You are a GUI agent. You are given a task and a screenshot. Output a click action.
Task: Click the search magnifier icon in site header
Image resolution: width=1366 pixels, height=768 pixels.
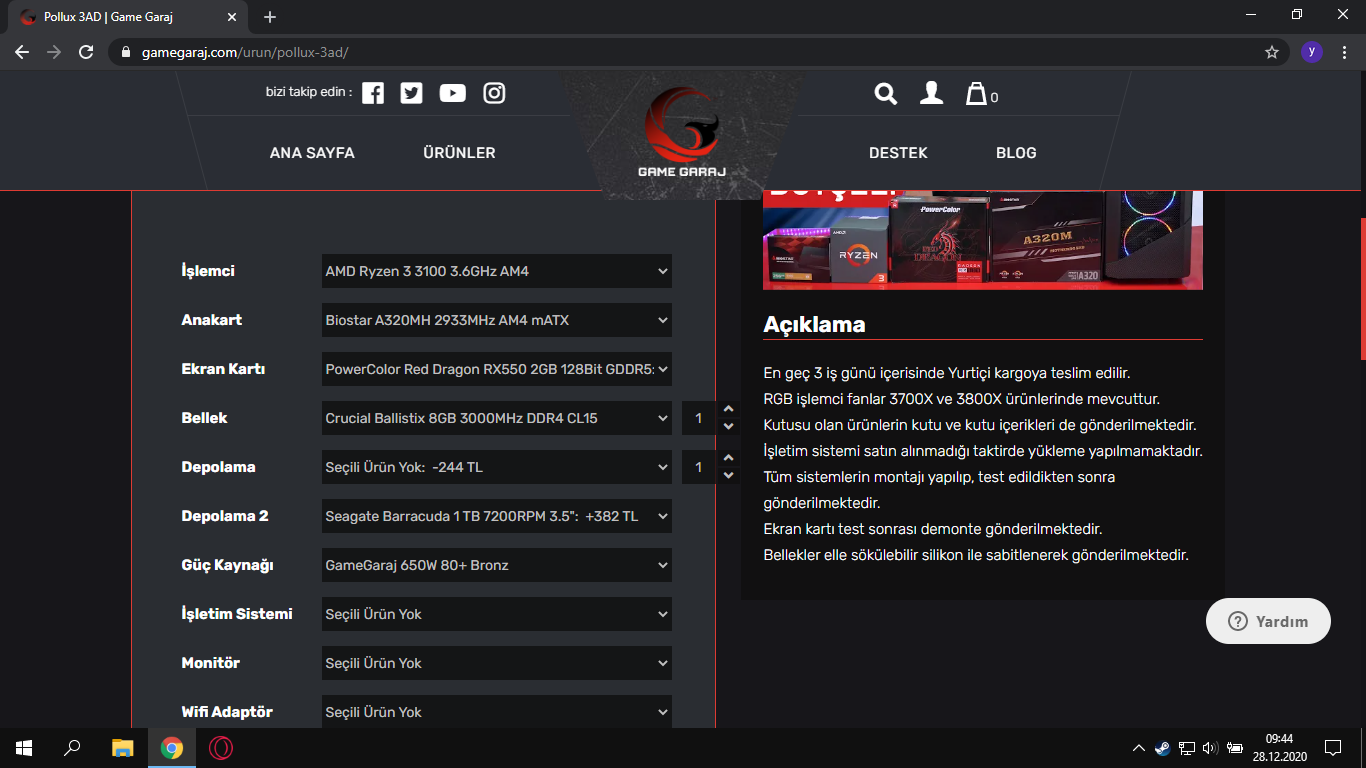(885, 93)
